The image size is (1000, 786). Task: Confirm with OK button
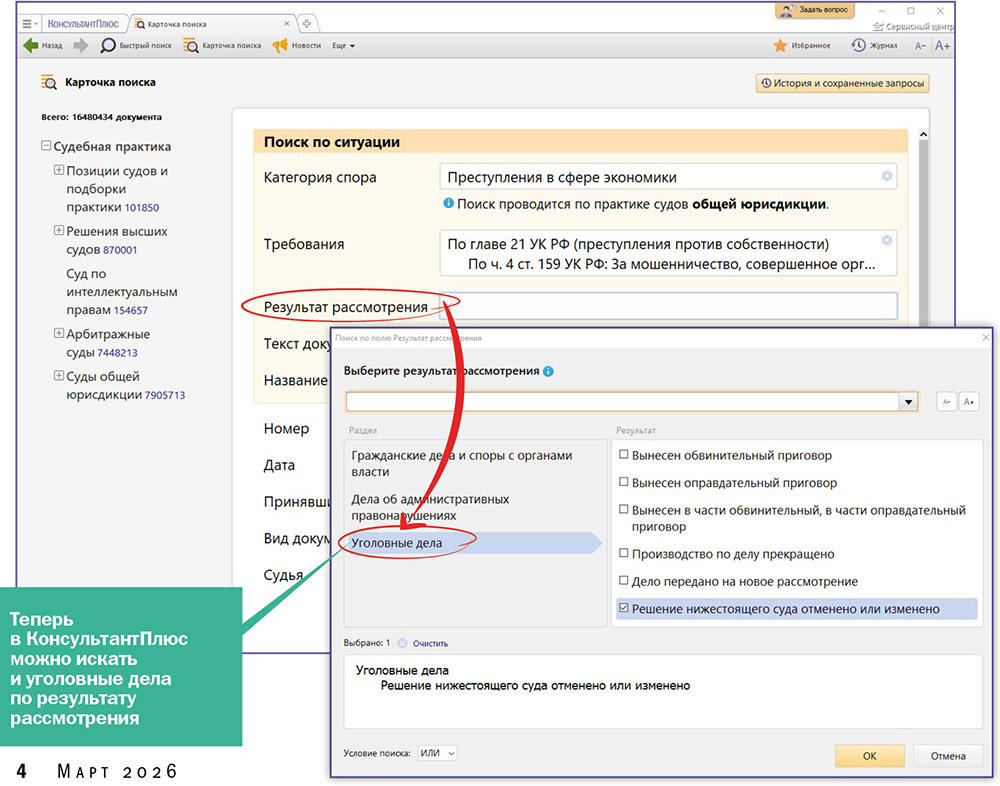869,756
